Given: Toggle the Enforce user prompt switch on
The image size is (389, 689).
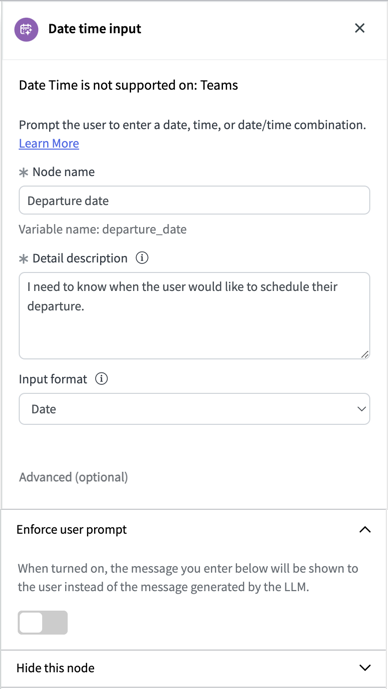Looking at the screenshot, I should click(x=43, y=623).
